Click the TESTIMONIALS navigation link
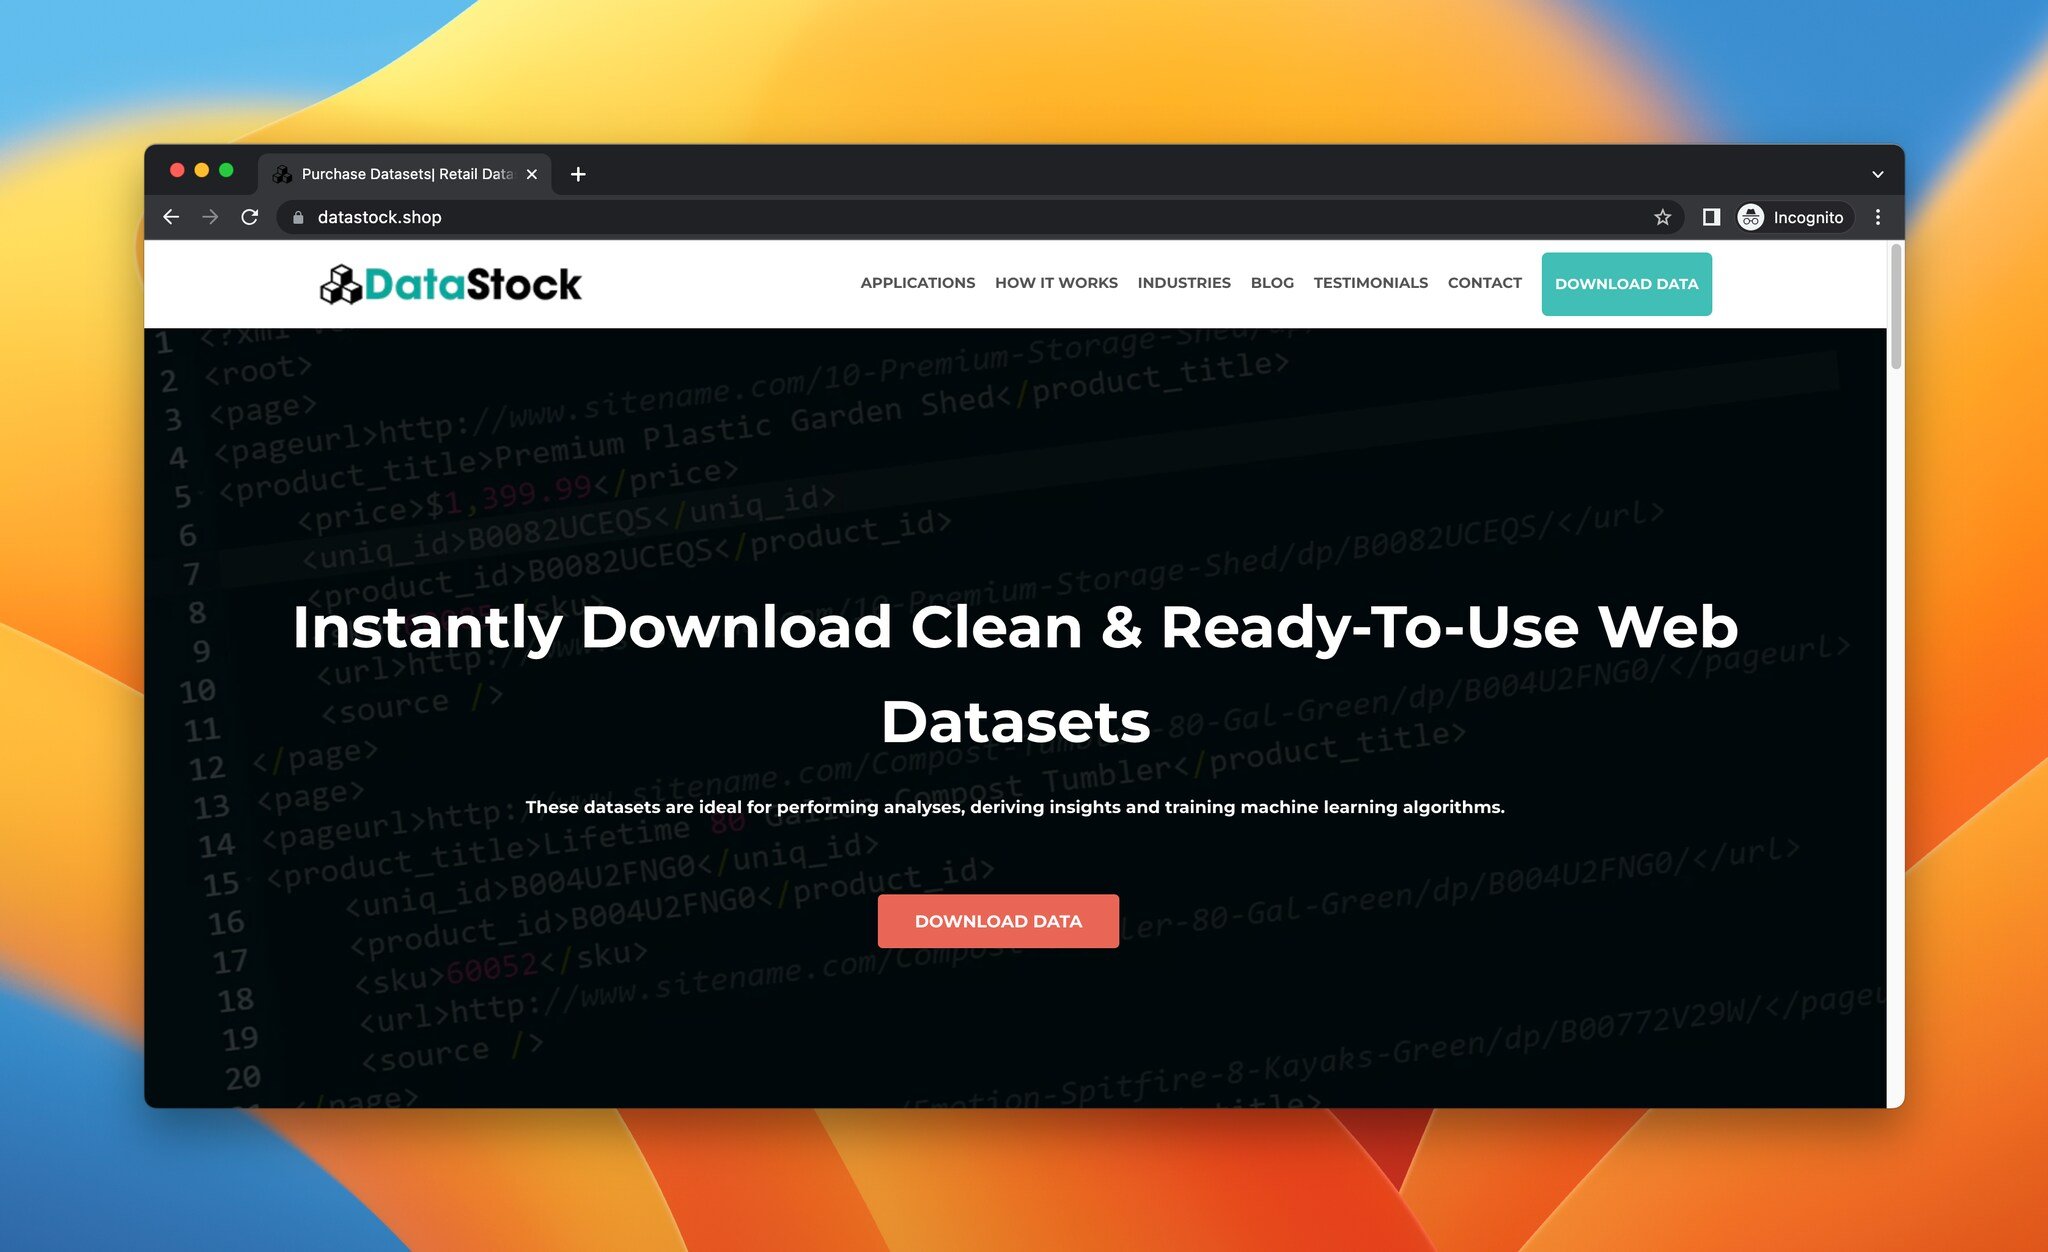Viewport: 2048px width, 1252px height. click(x=1369, y=284)
